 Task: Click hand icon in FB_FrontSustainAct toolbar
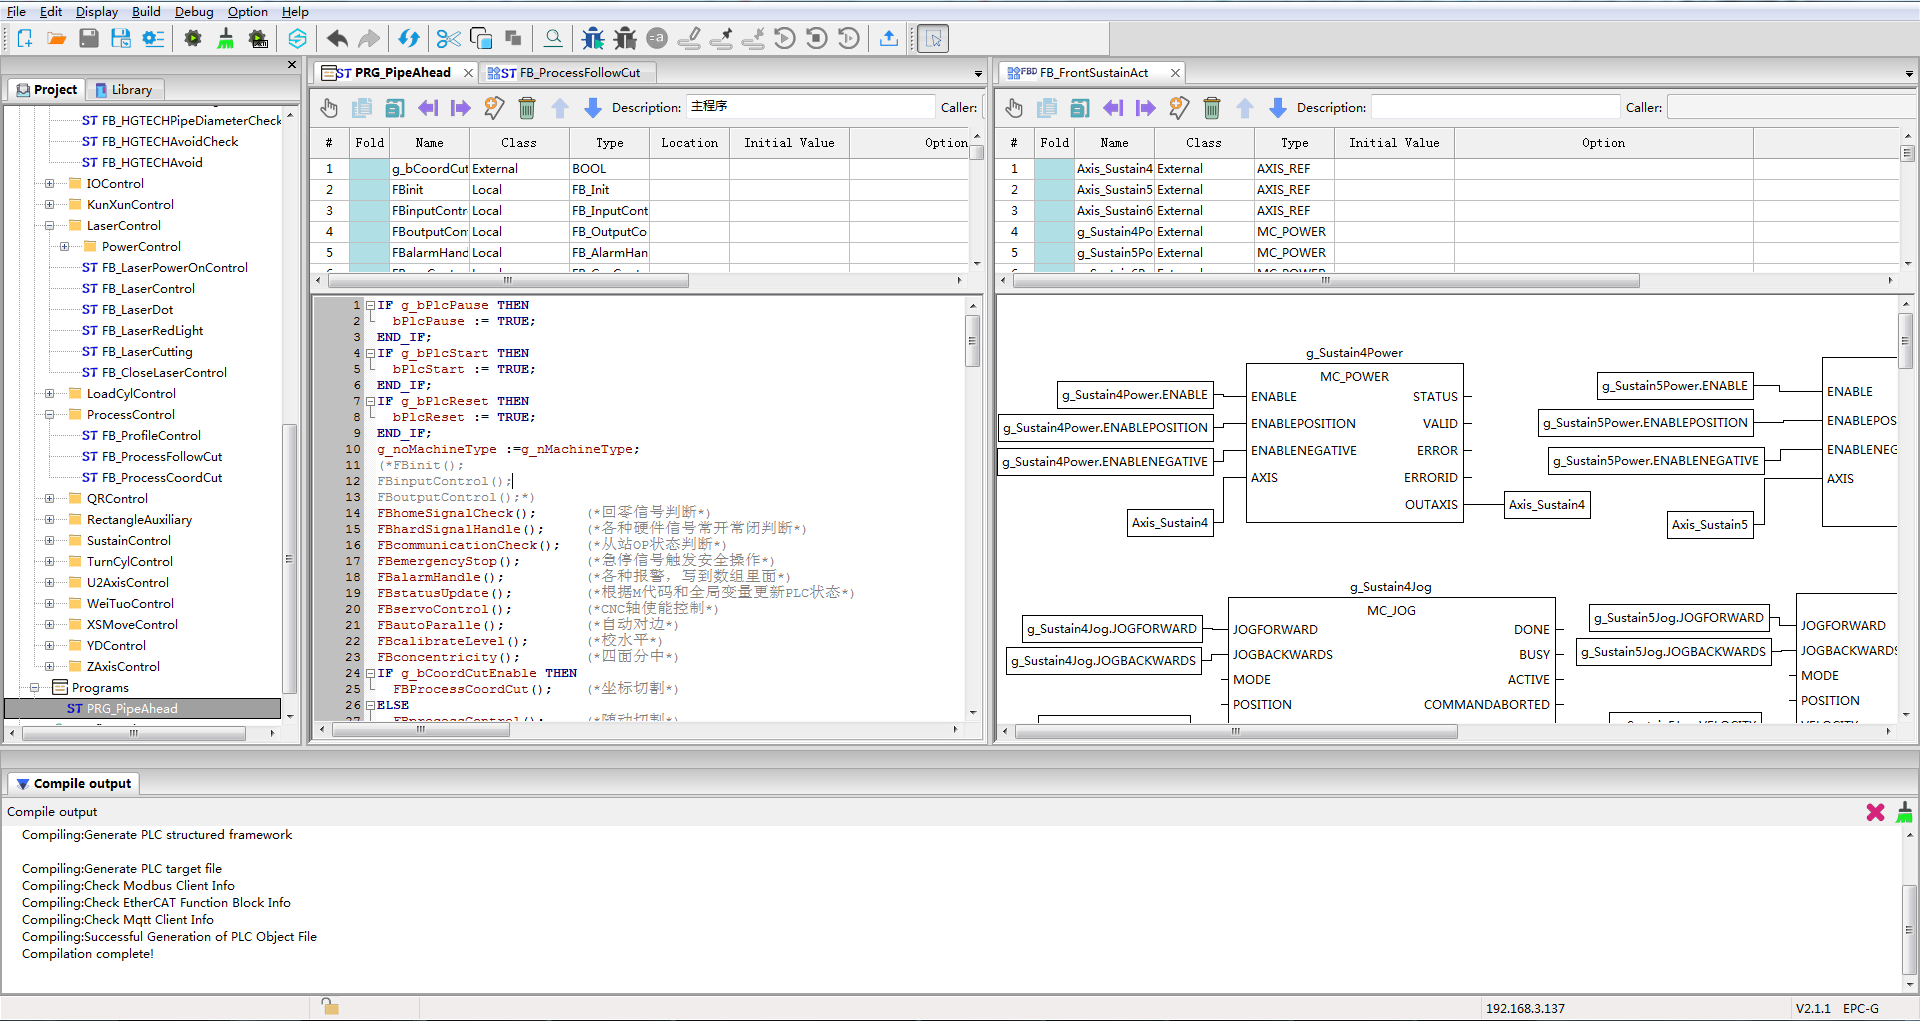tap(1014, 108)
